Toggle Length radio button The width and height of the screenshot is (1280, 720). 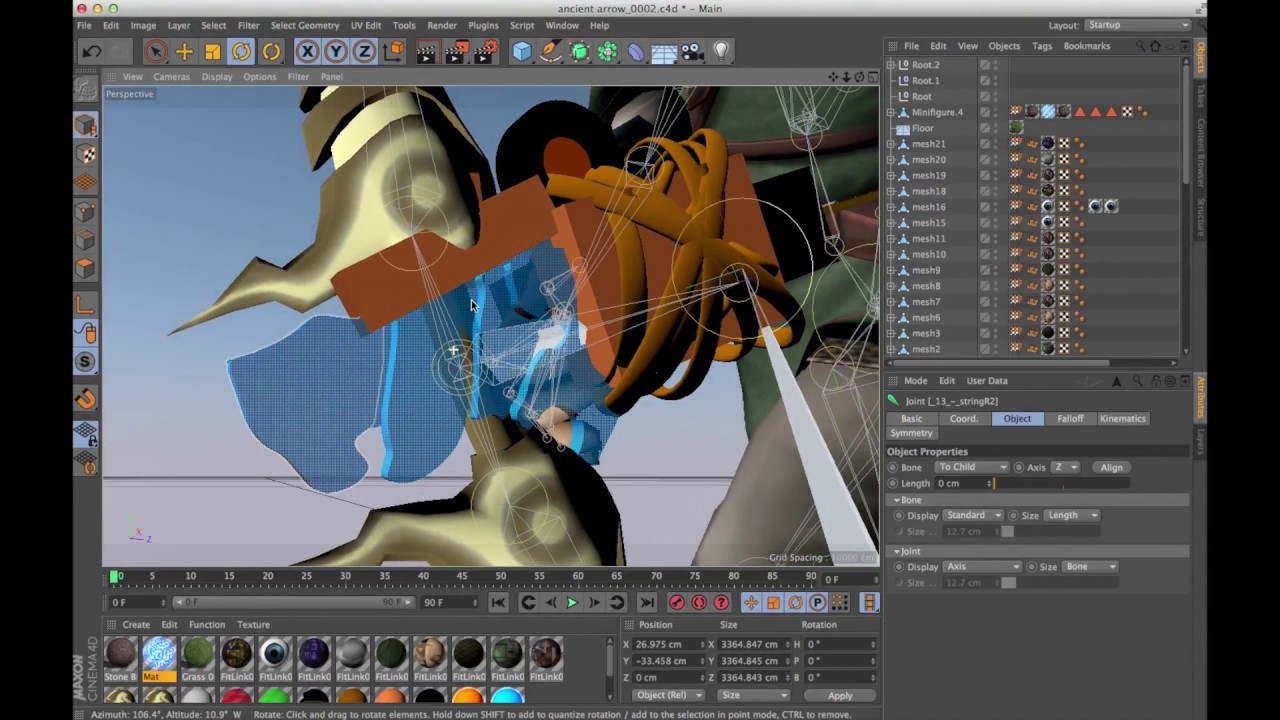click(893, 483)
